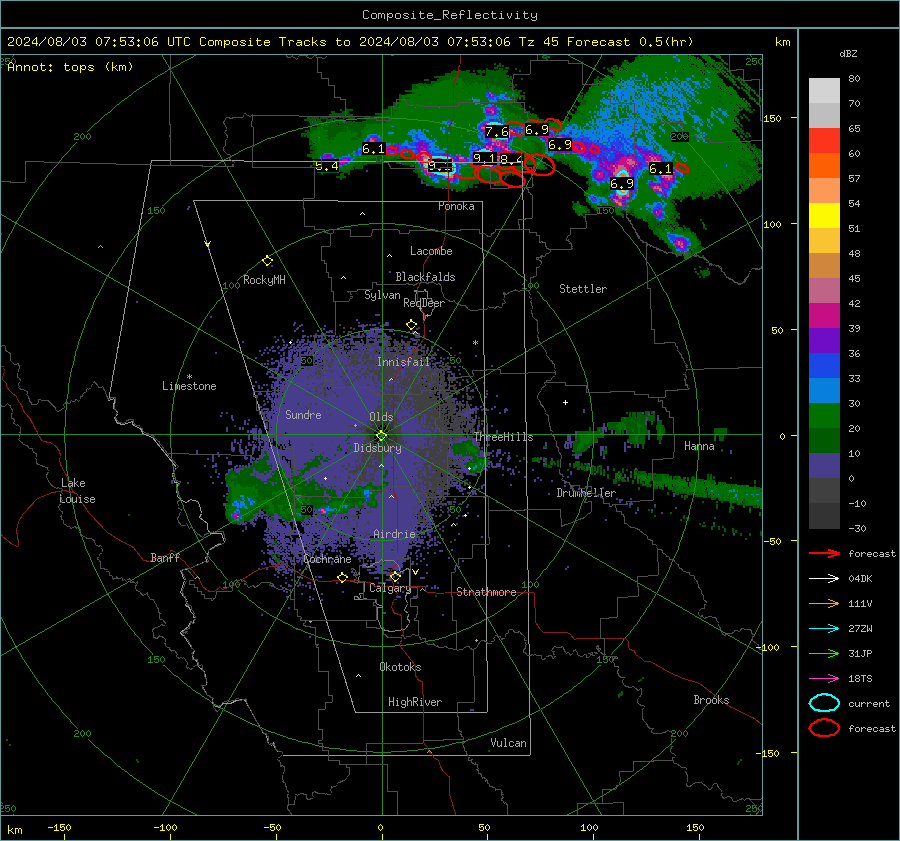Click the Composite_Reflectivity title
Image resolution: width=900 pixels, height=841 pixels.
pos(450,15)
